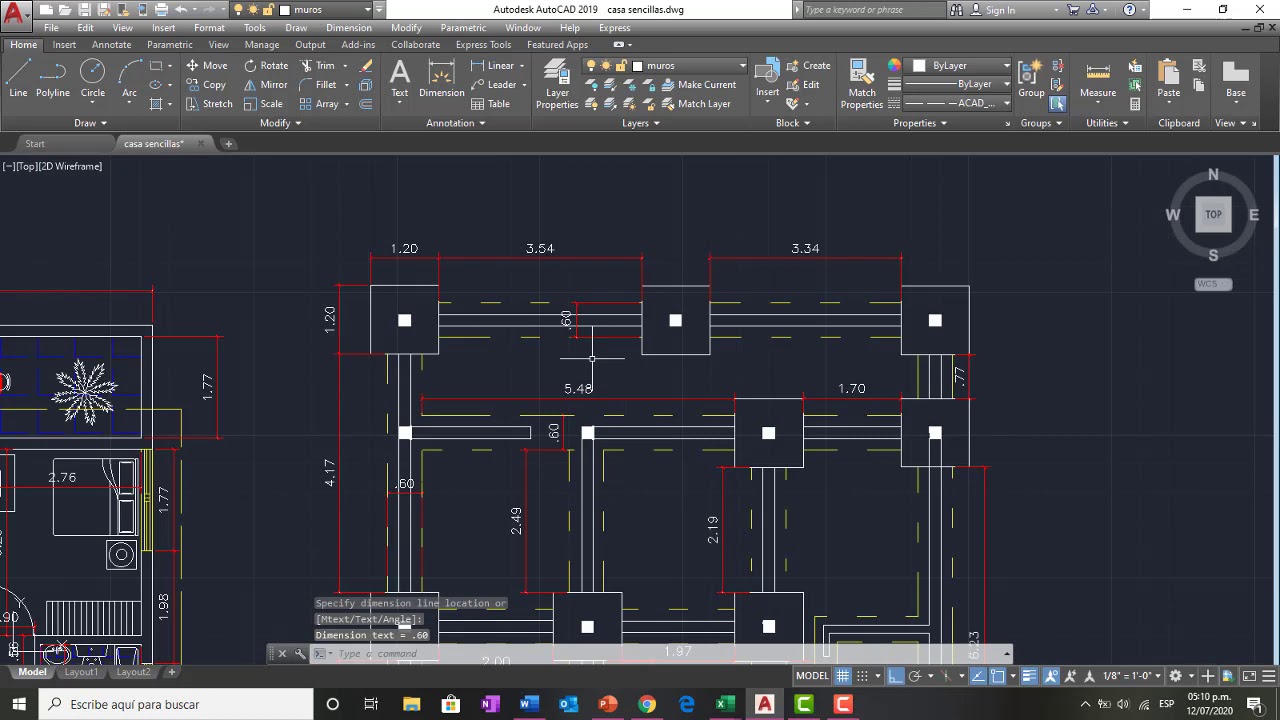Click the Match Properties tool
This screenshot has width=1280, height=720.
862,84
